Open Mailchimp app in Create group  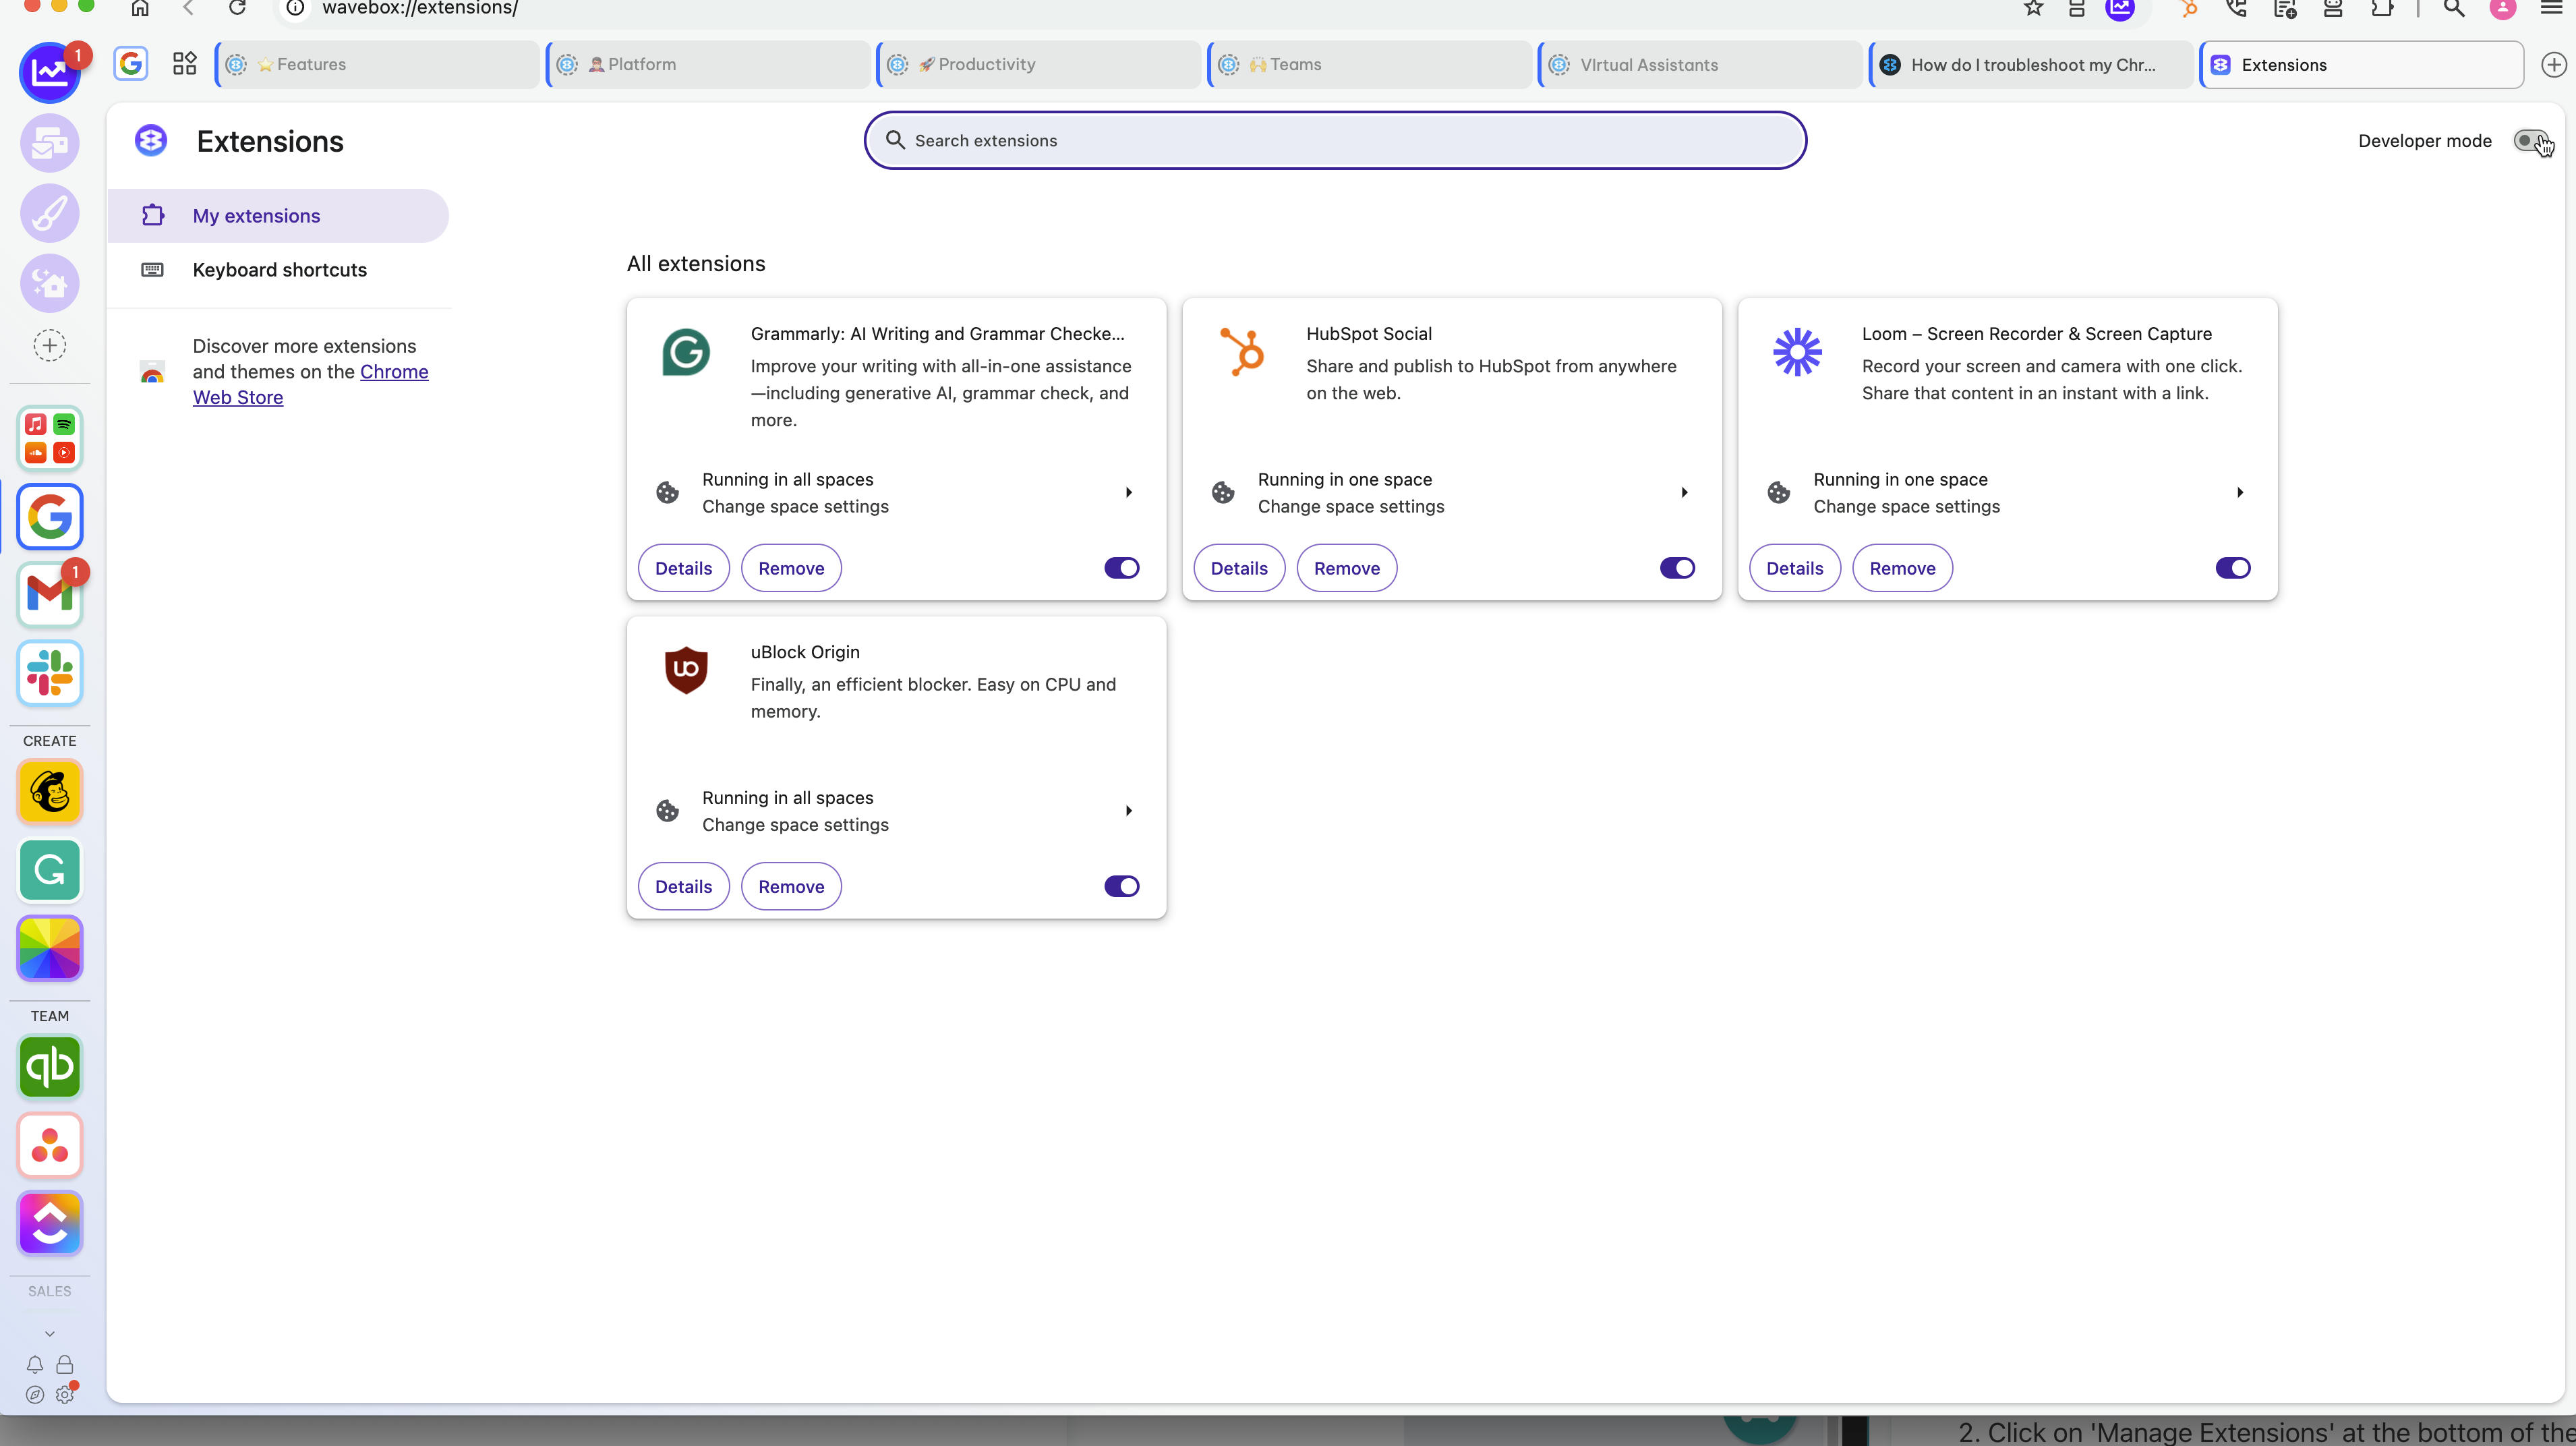[x=49, y=792]
